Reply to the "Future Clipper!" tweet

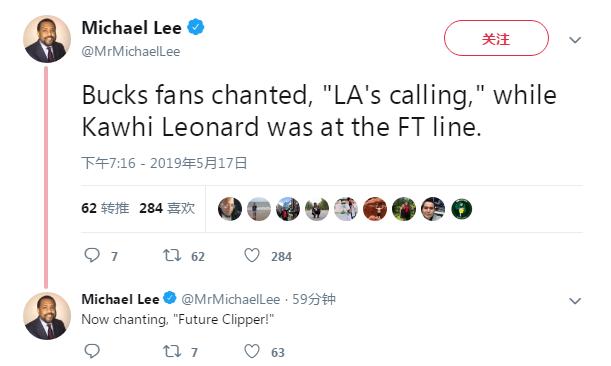92,351
